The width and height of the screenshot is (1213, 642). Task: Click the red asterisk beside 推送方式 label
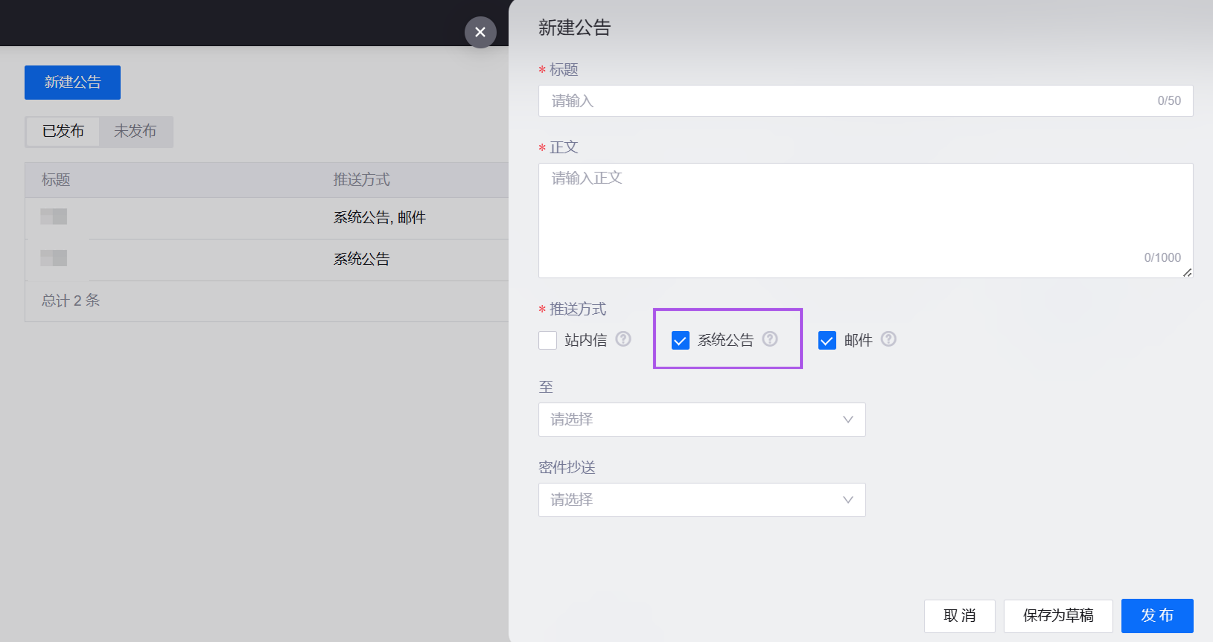tap(539, 309)
